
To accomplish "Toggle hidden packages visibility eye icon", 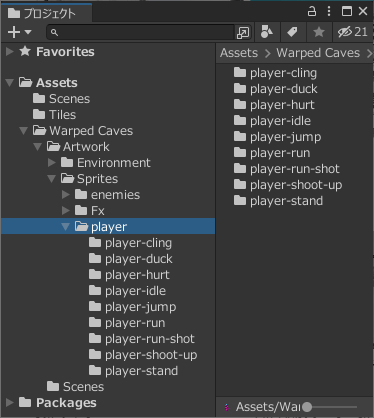I will (353, 32).
